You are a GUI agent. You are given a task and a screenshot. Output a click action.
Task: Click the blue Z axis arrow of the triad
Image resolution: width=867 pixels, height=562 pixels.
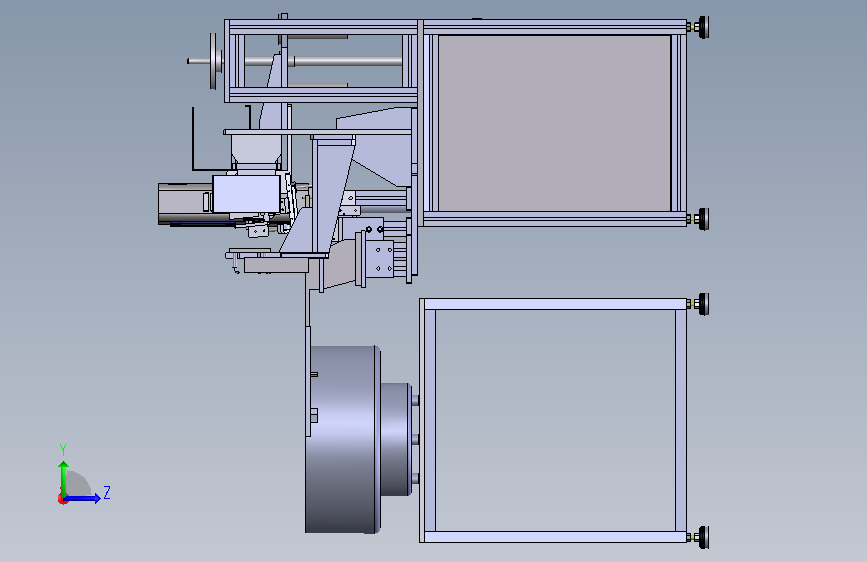83,498
